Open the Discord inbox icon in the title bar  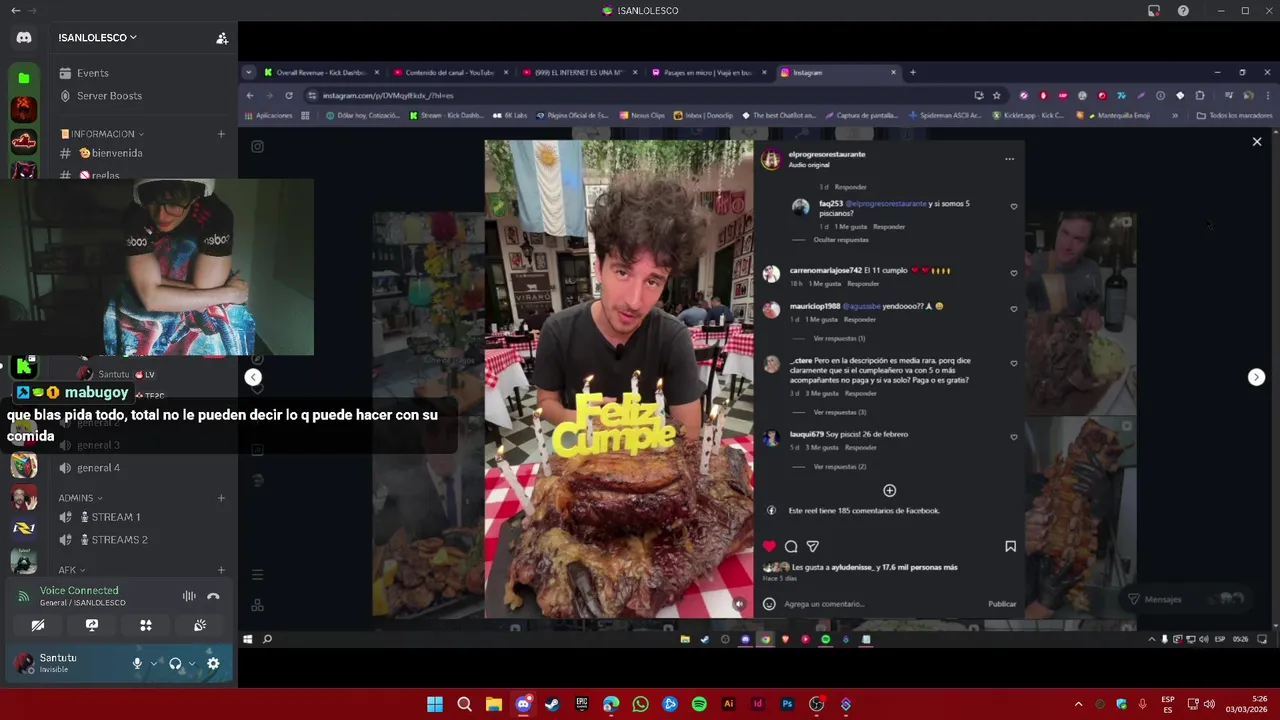1154,11
